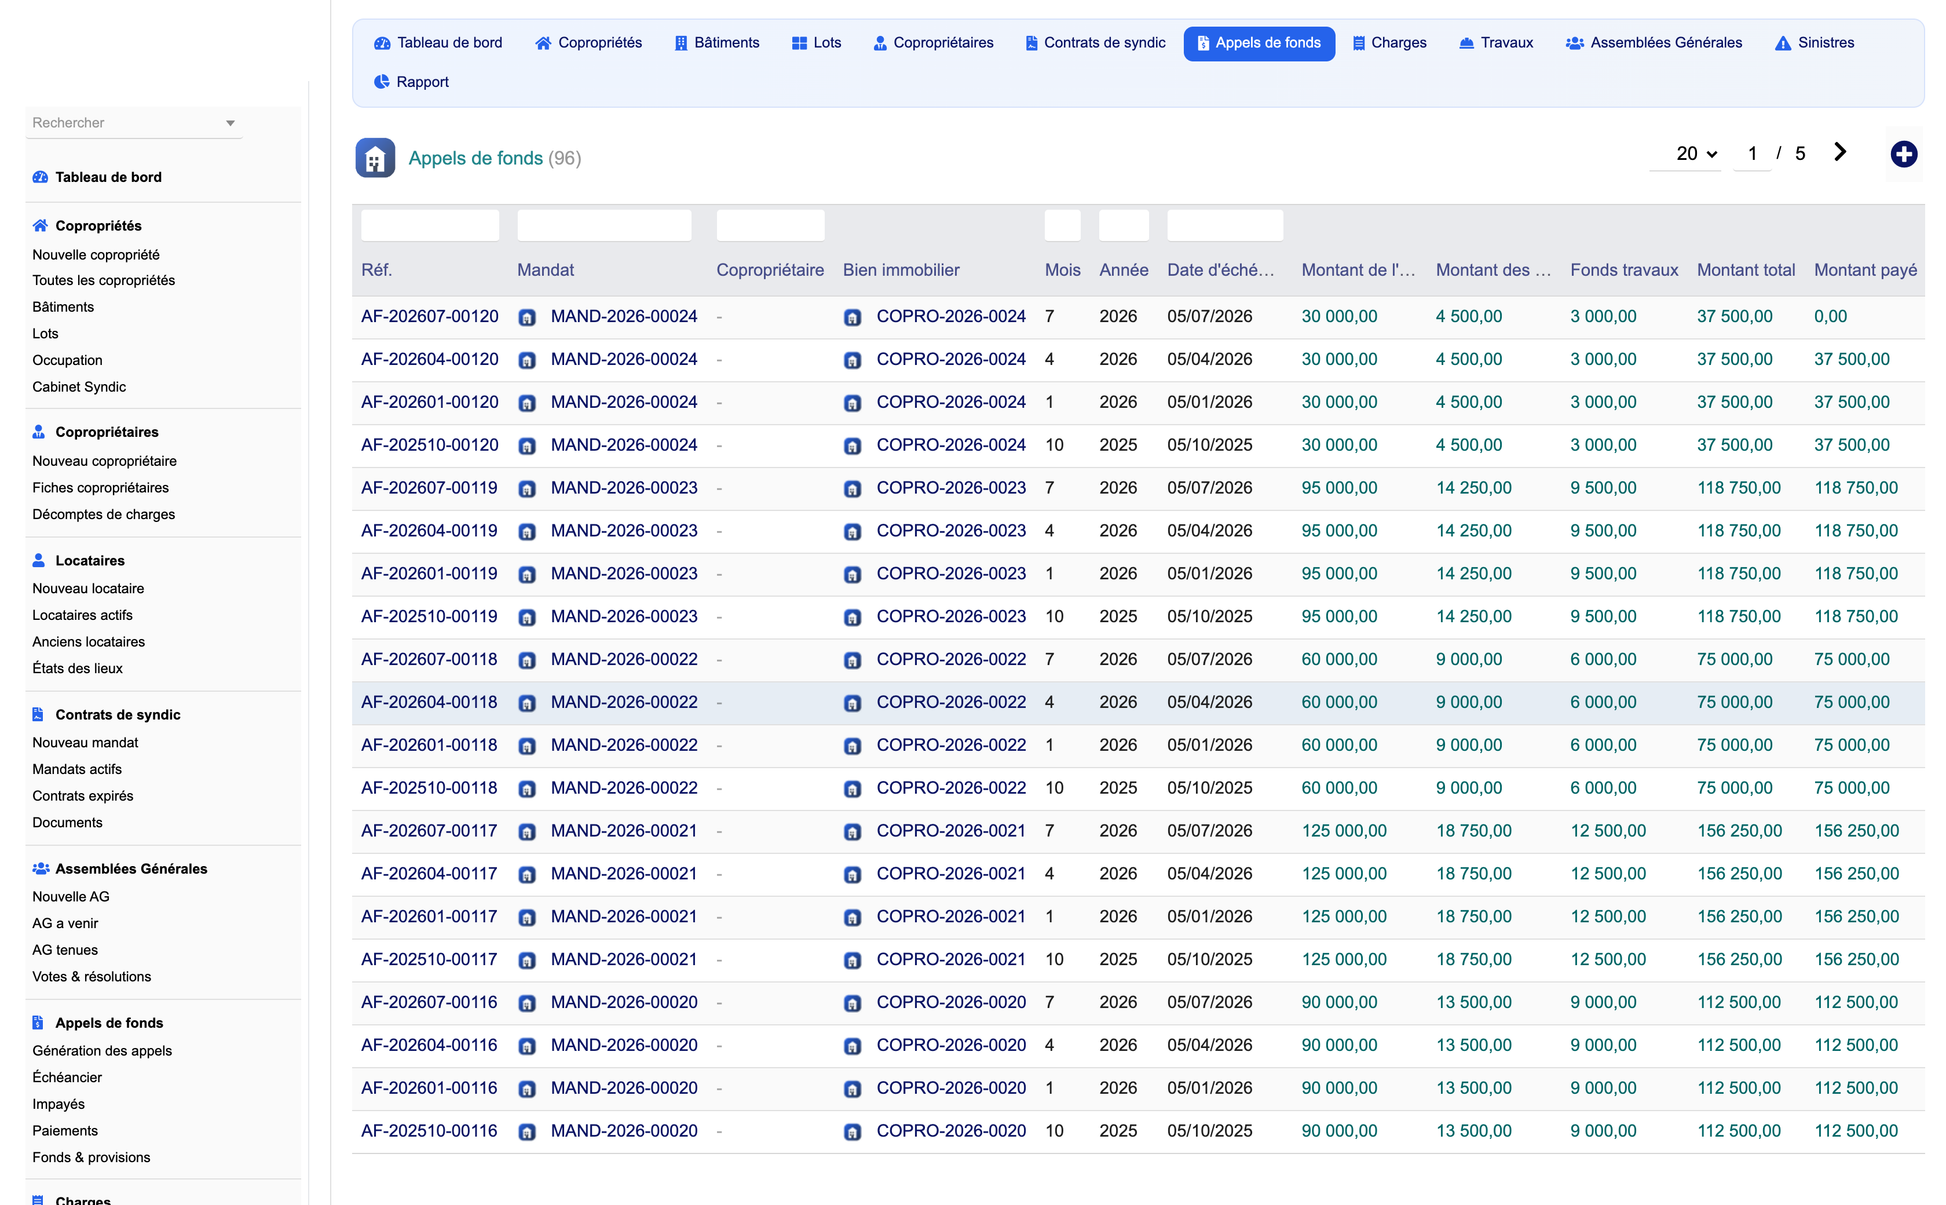Switch to the Assemblées Générales tab

(x=1654, y=43)
